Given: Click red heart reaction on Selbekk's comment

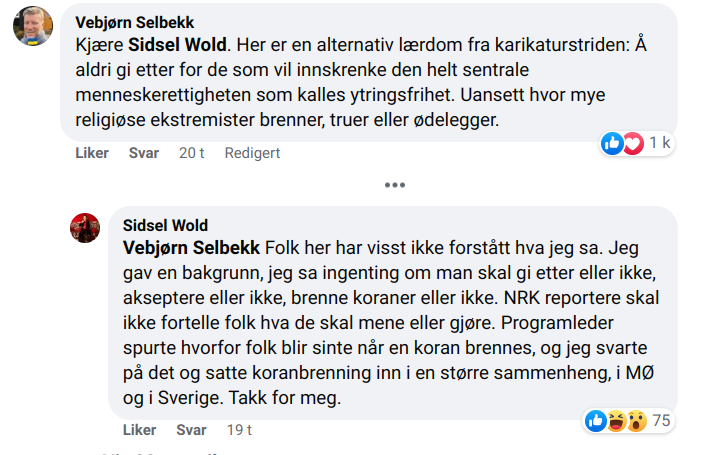Looking at the screenshot, I should 632,143.
